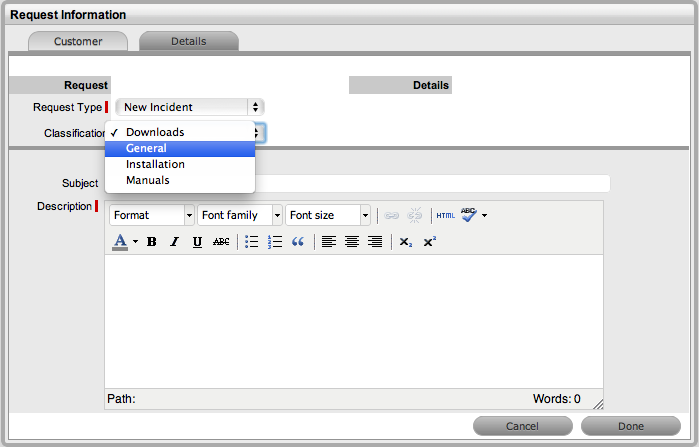Click the Request Type label

click(x=67, y=107)
